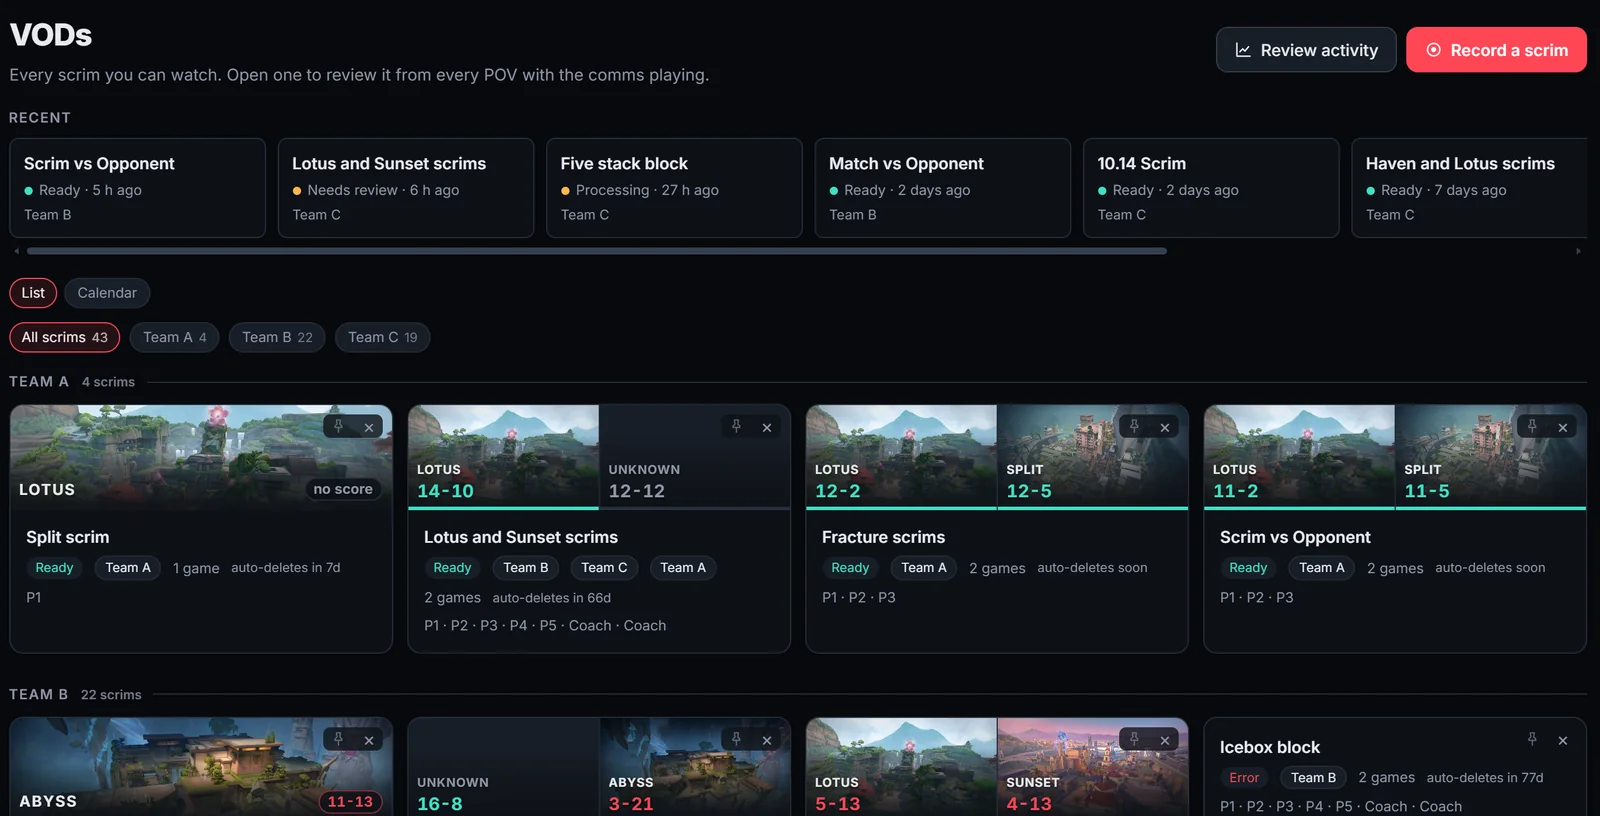Click the recent scrollbar left arrow

(16, 251)
